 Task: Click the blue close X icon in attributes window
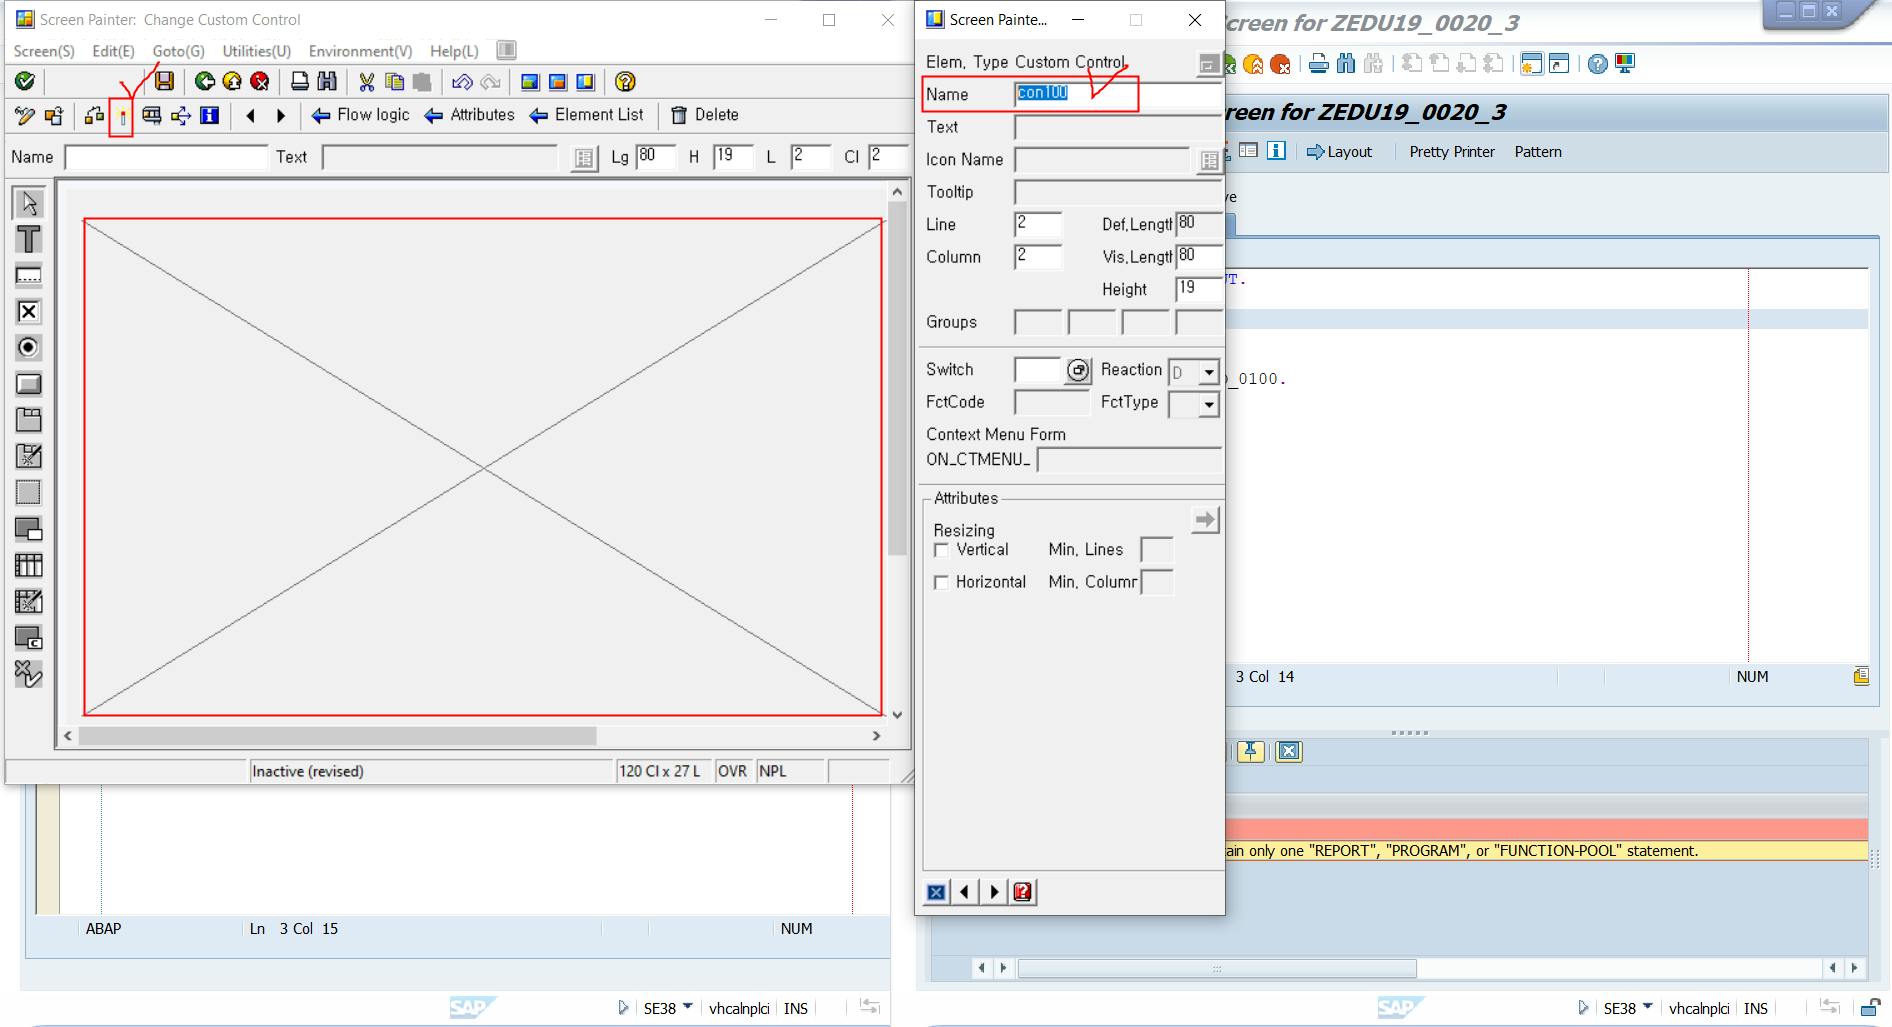(x=936, y=892)
